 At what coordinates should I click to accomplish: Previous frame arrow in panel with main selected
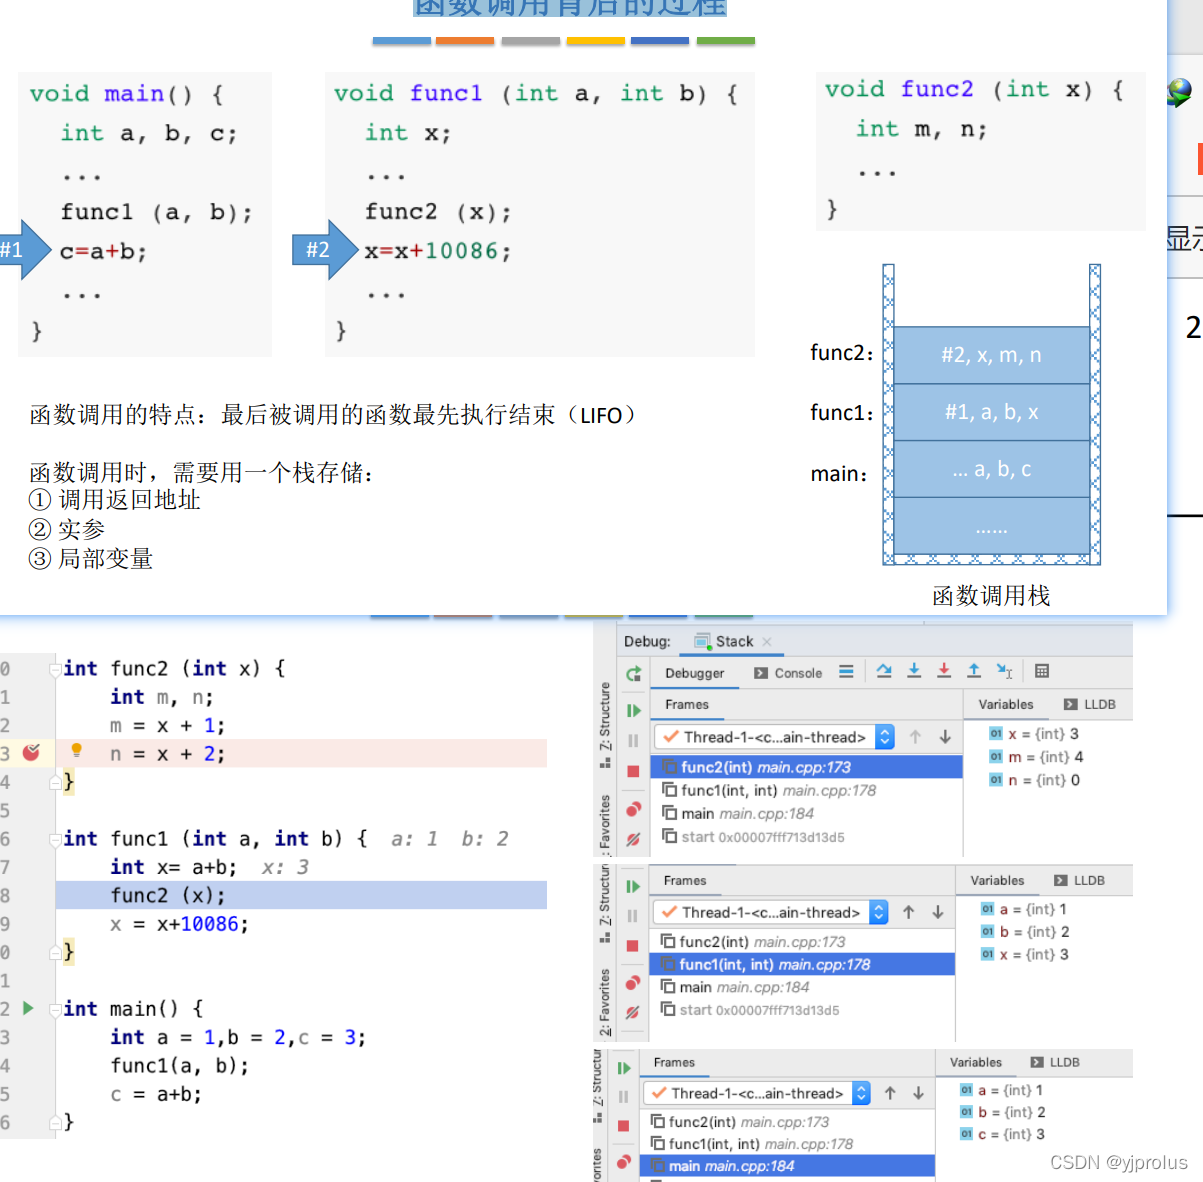[x=890, y=1093]
